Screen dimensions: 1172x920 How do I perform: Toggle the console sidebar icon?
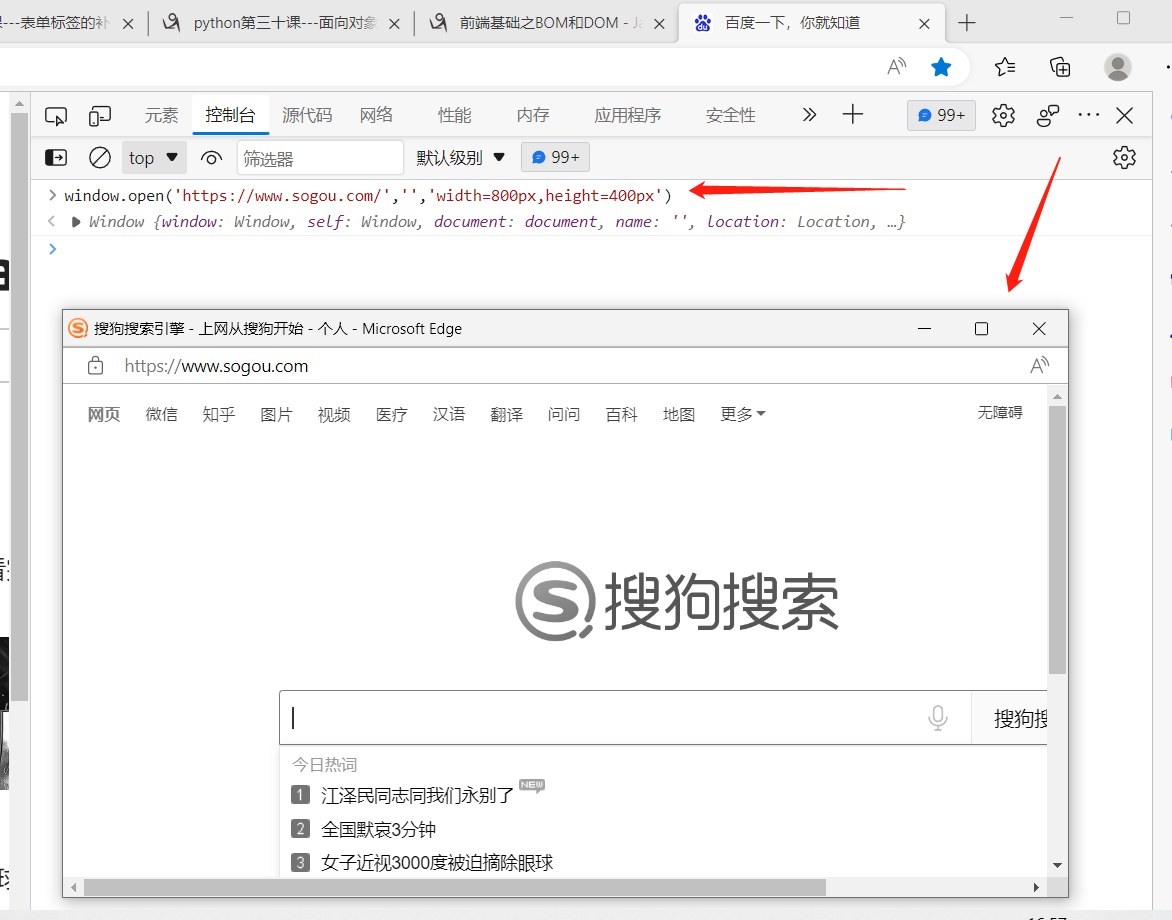pyautogui.click(x=56, y=158)
